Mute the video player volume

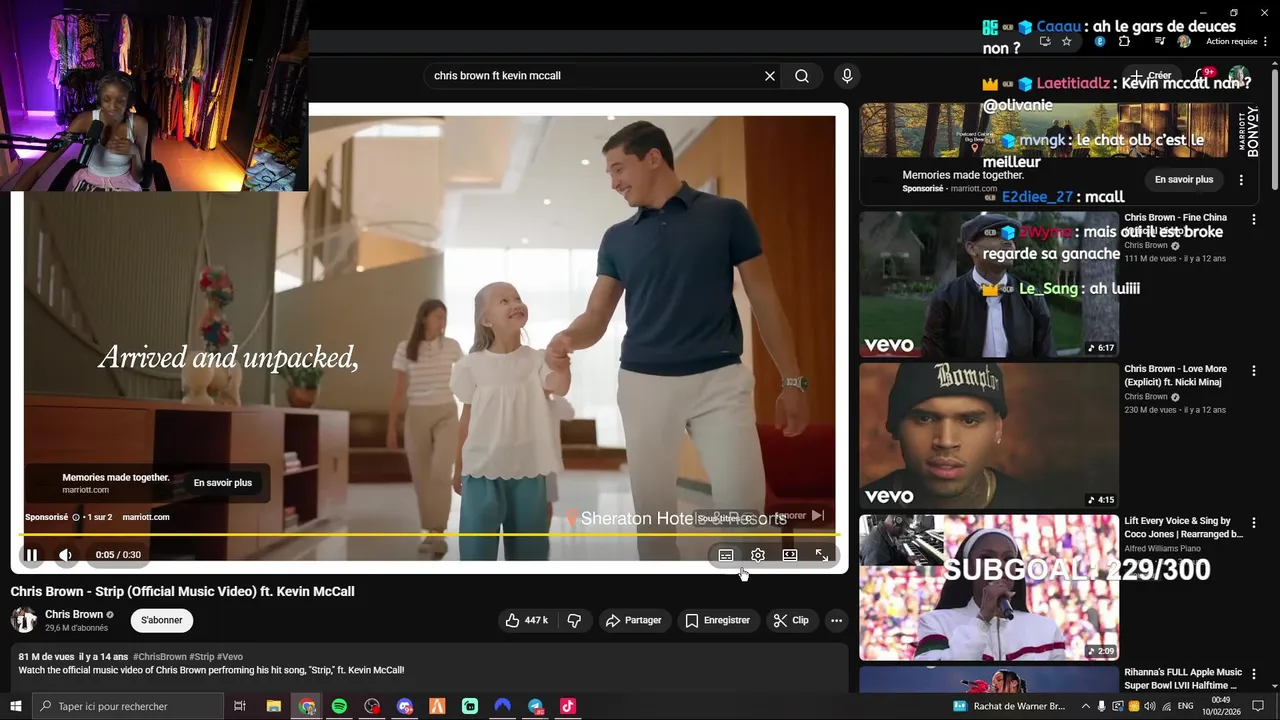(65, 555)
